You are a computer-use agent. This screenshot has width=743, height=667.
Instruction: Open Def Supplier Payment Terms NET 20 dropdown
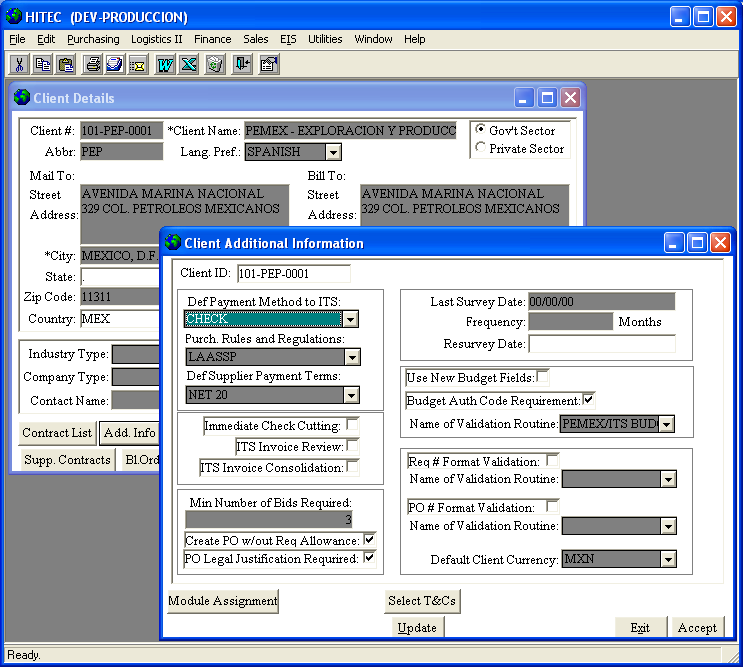pos(351,395)
